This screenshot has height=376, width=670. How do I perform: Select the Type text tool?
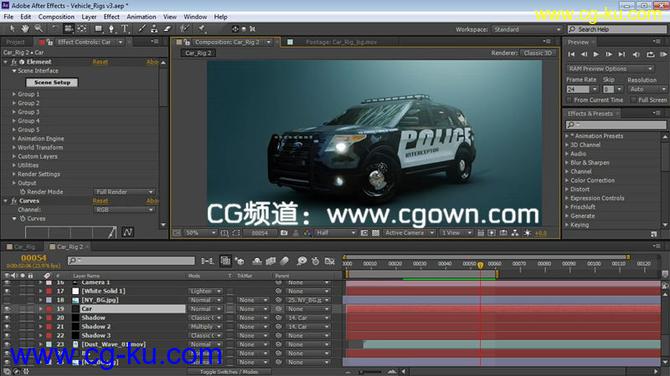(x=124, y=29)
